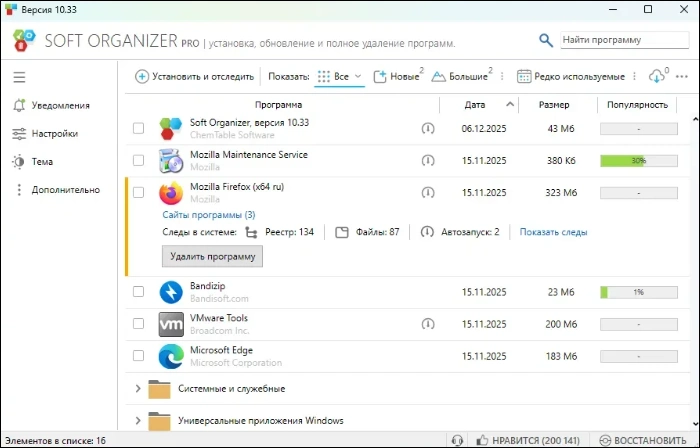Click the Mozilla Maintenance Service popularity bar
The width and height of the screenshot is (700, 448).
click(638, 161)
